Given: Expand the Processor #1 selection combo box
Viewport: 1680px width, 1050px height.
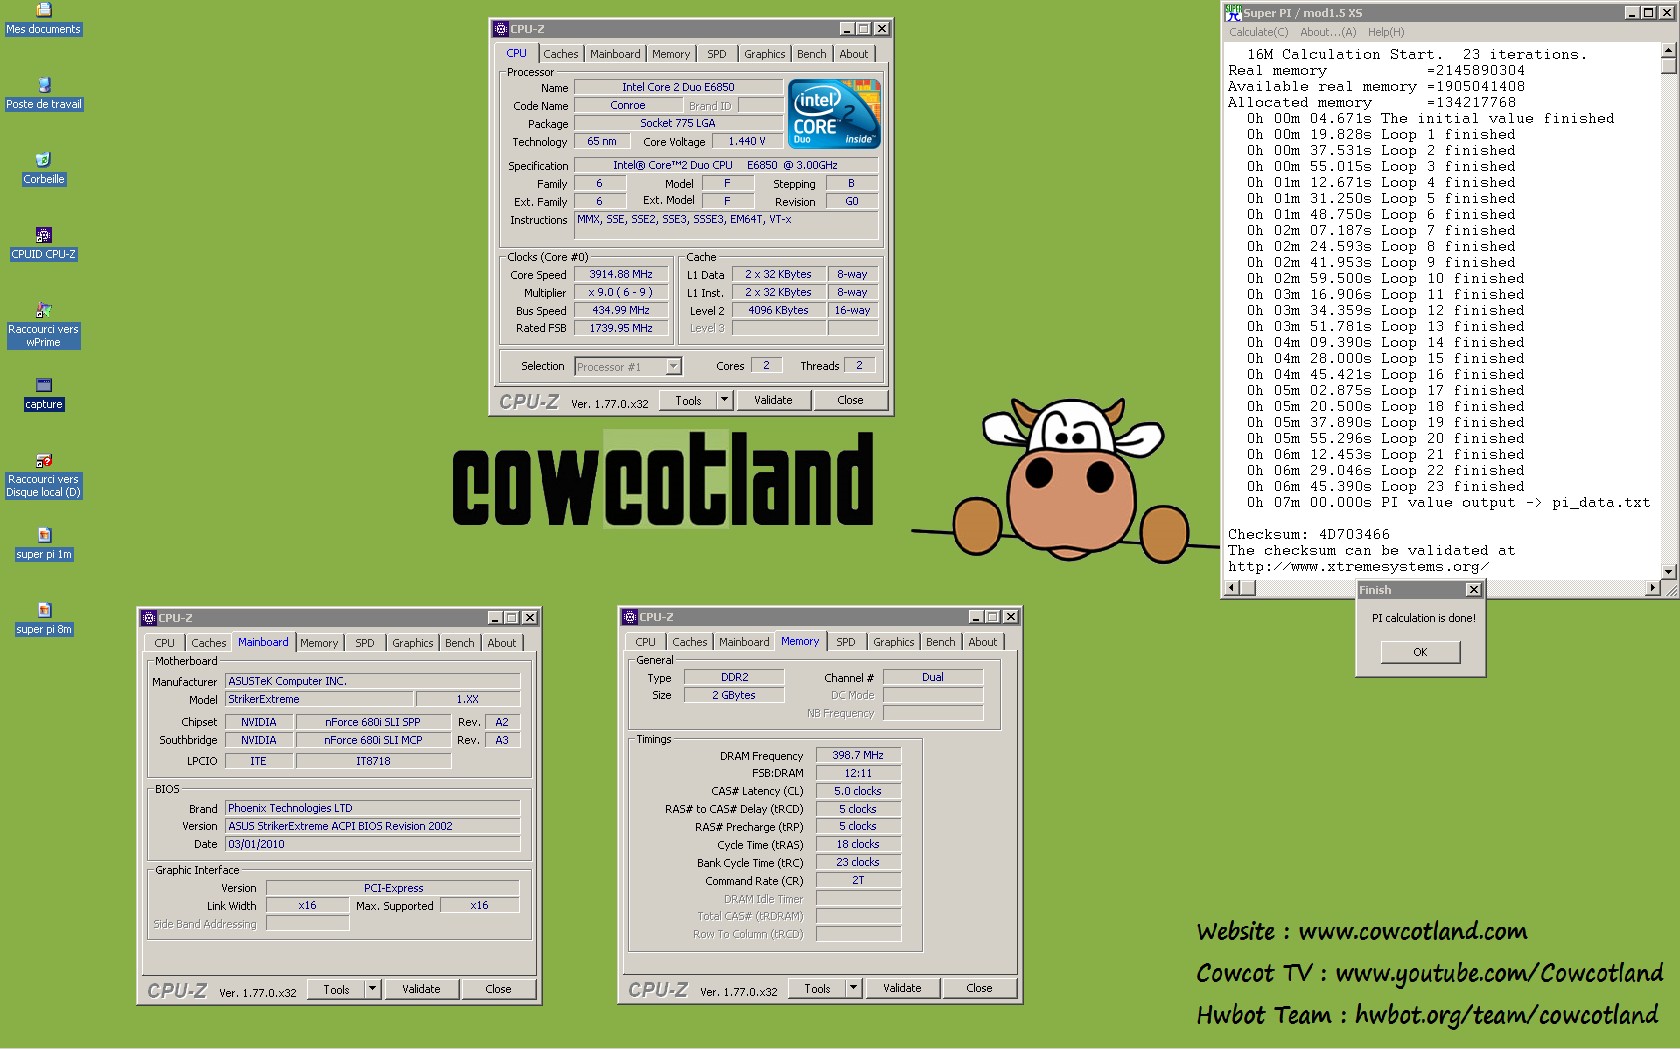Looking at the screenshot, I should [x=673, y=366].
